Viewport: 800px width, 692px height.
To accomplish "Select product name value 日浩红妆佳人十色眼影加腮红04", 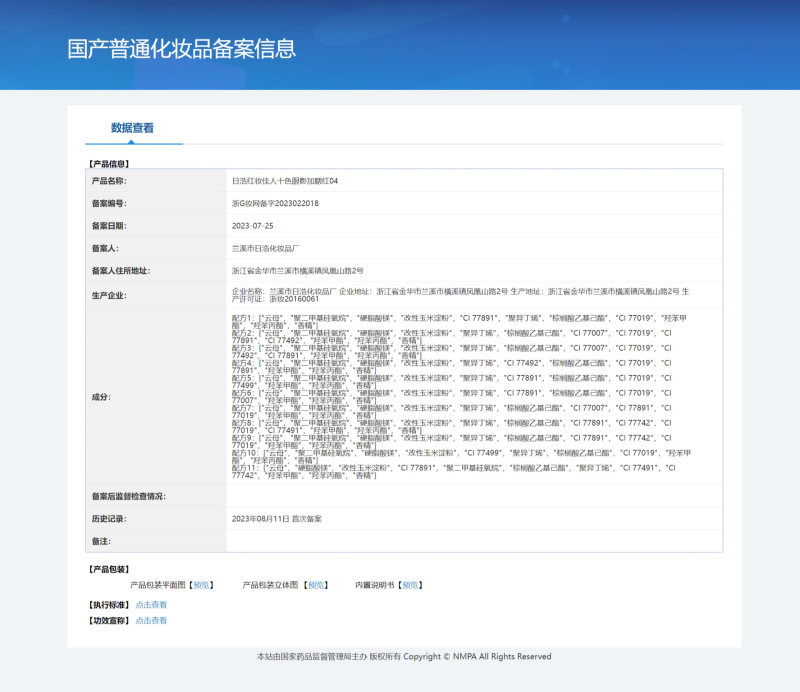I will (x=285, y=181).
